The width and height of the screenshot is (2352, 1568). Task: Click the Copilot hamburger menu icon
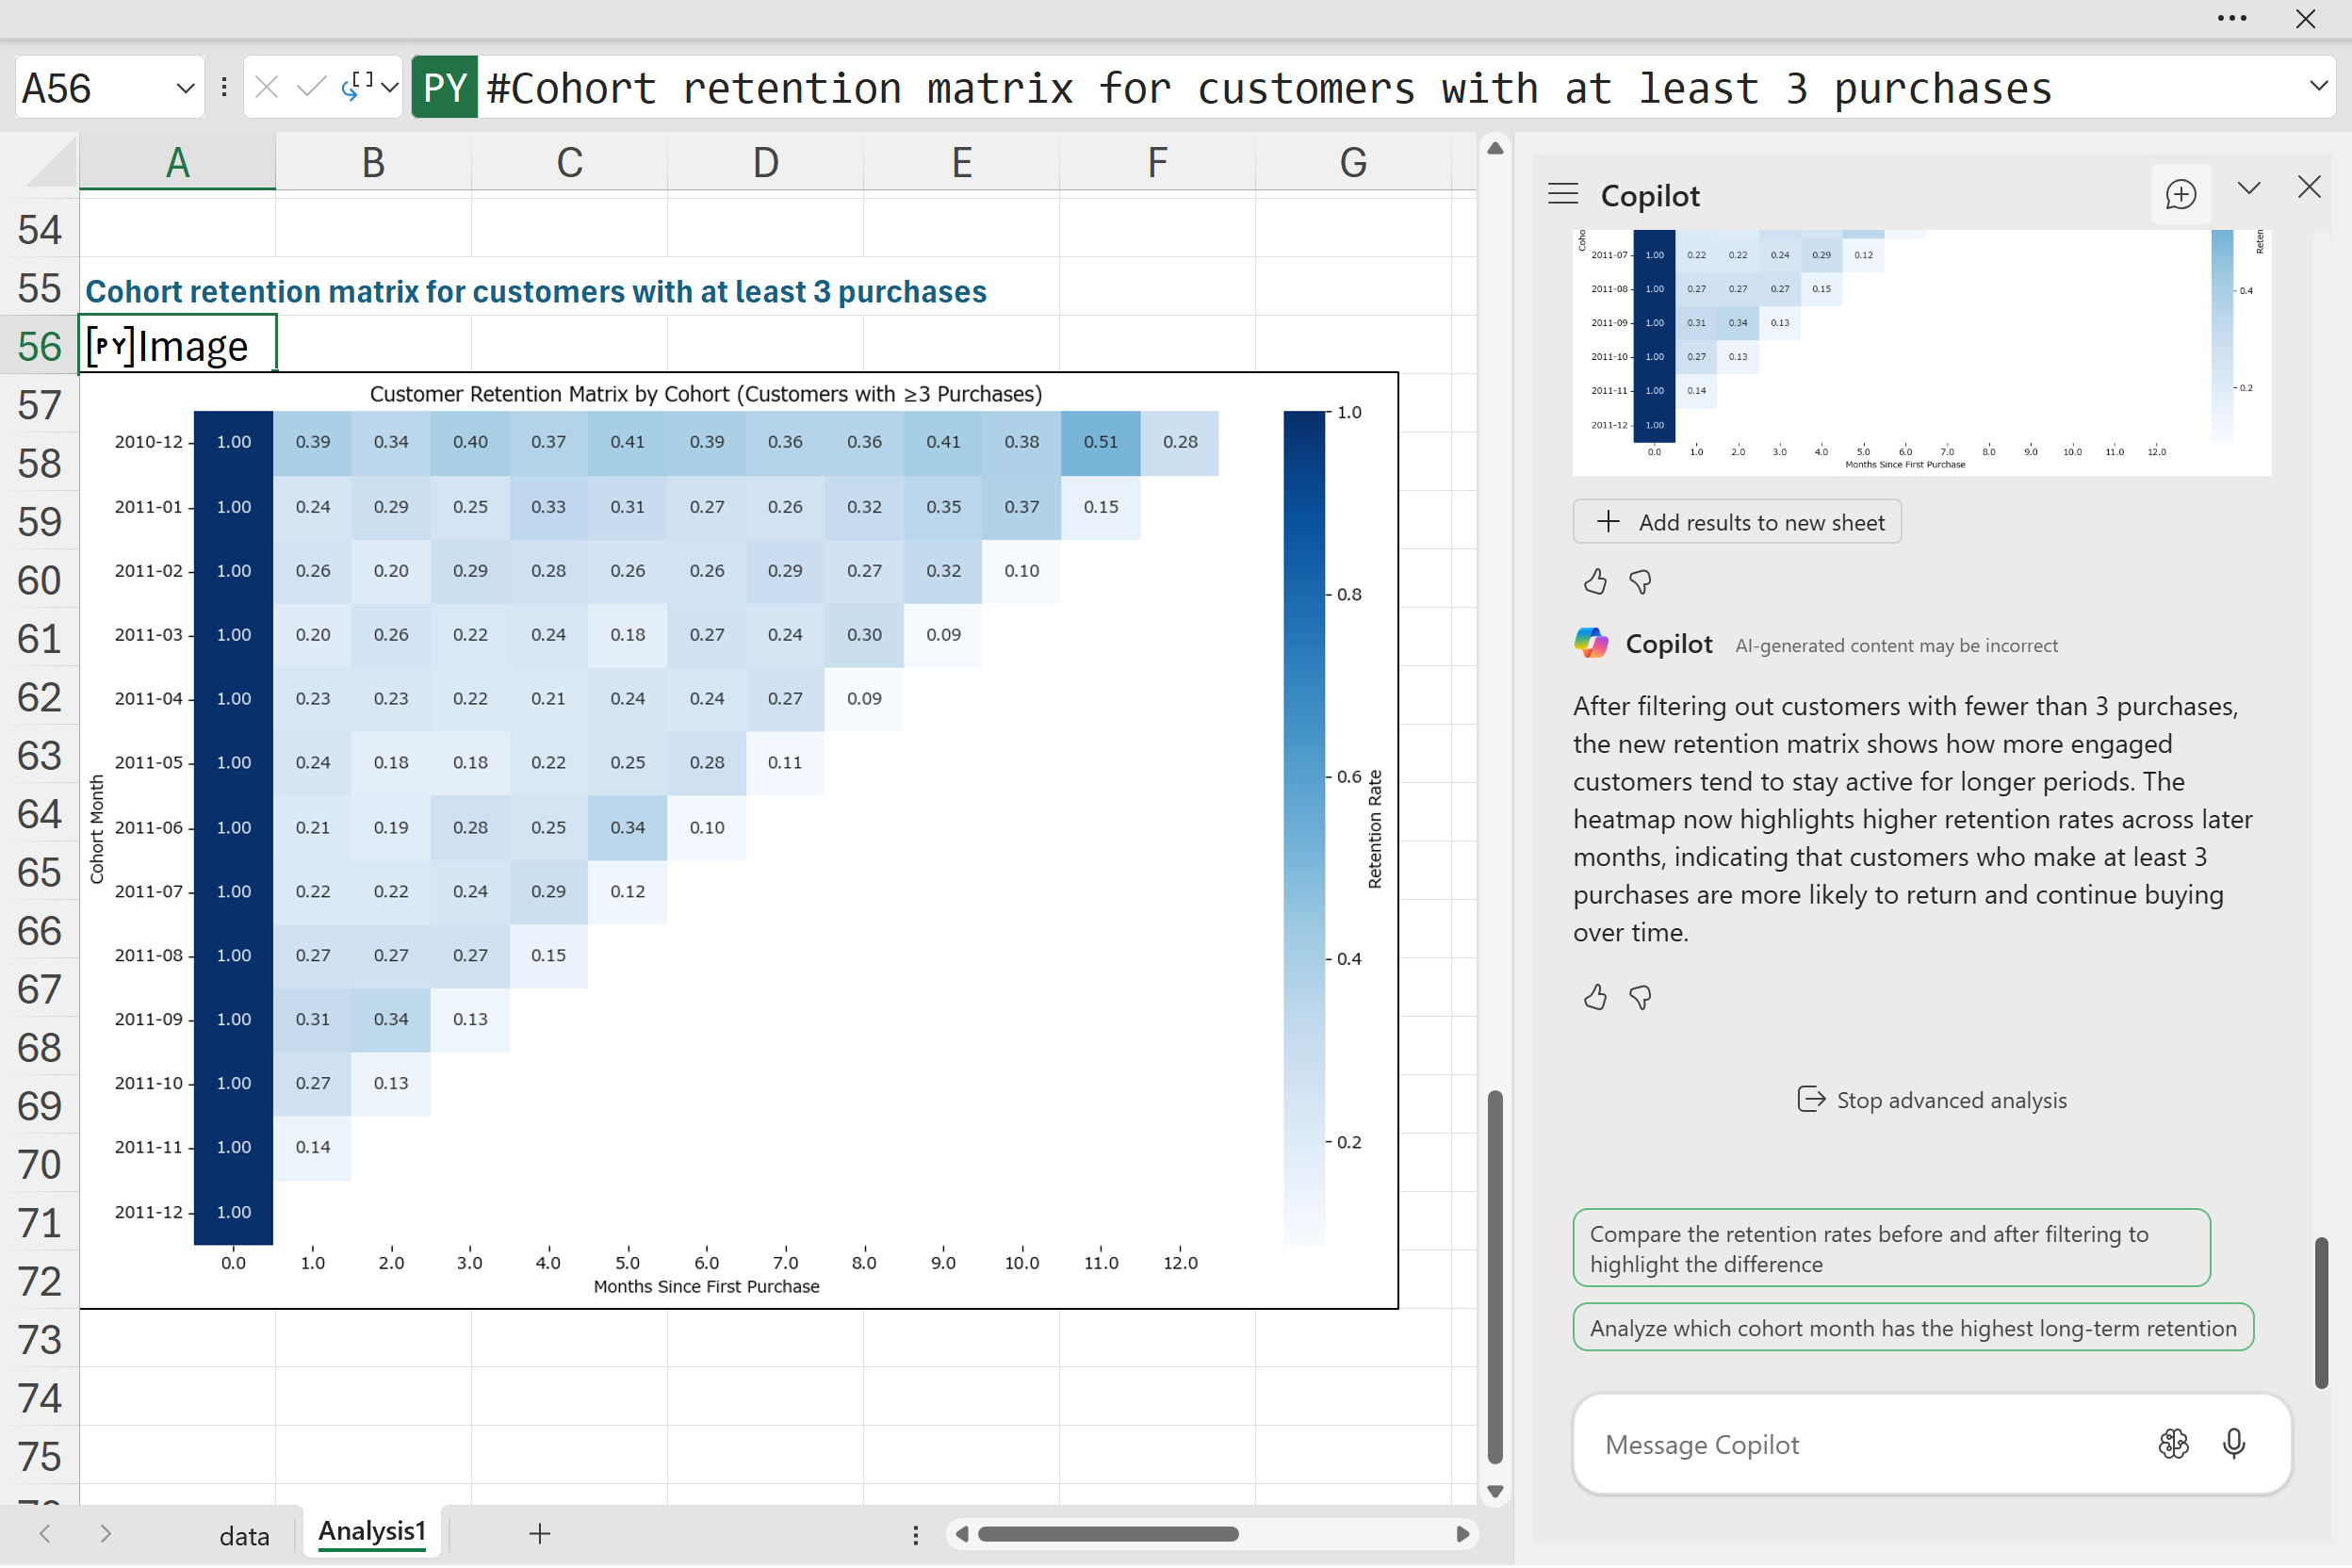point(1563,194)
